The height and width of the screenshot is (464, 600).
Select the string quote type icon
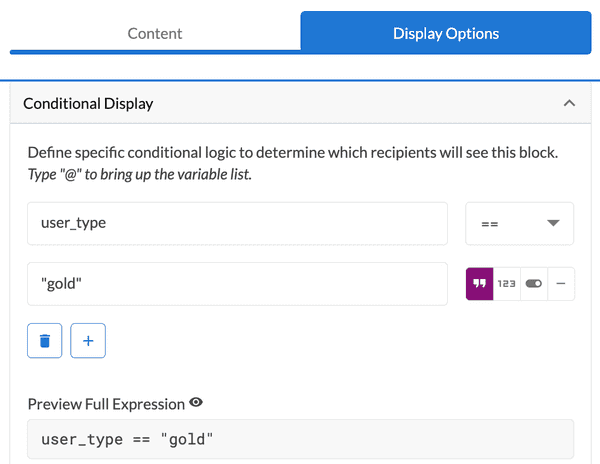[x=479, y=284]
